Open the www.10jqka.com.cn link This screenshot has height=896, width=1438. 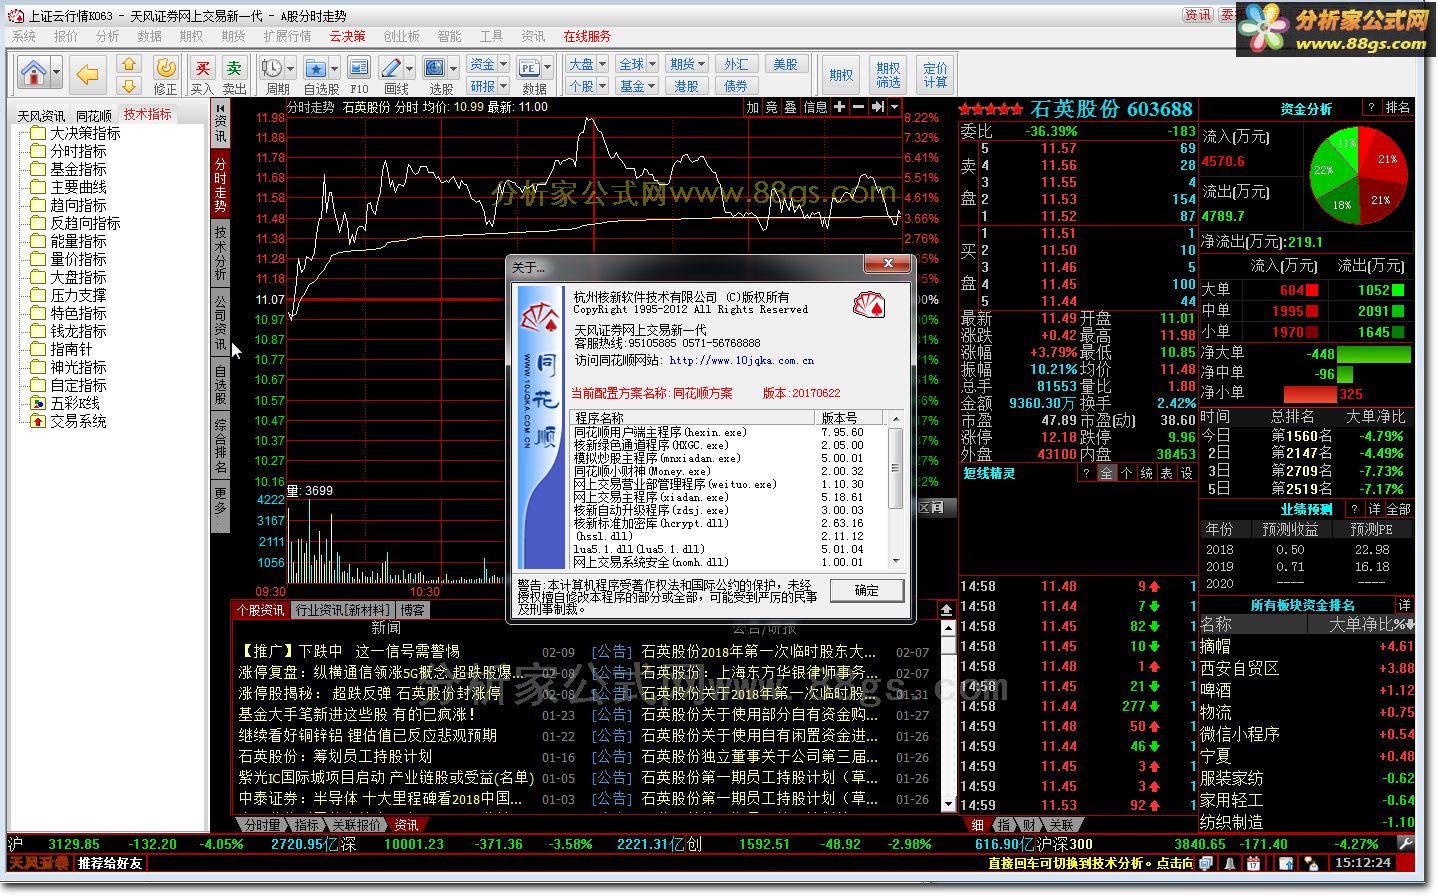pyautogui.click(x=741, y=361)
